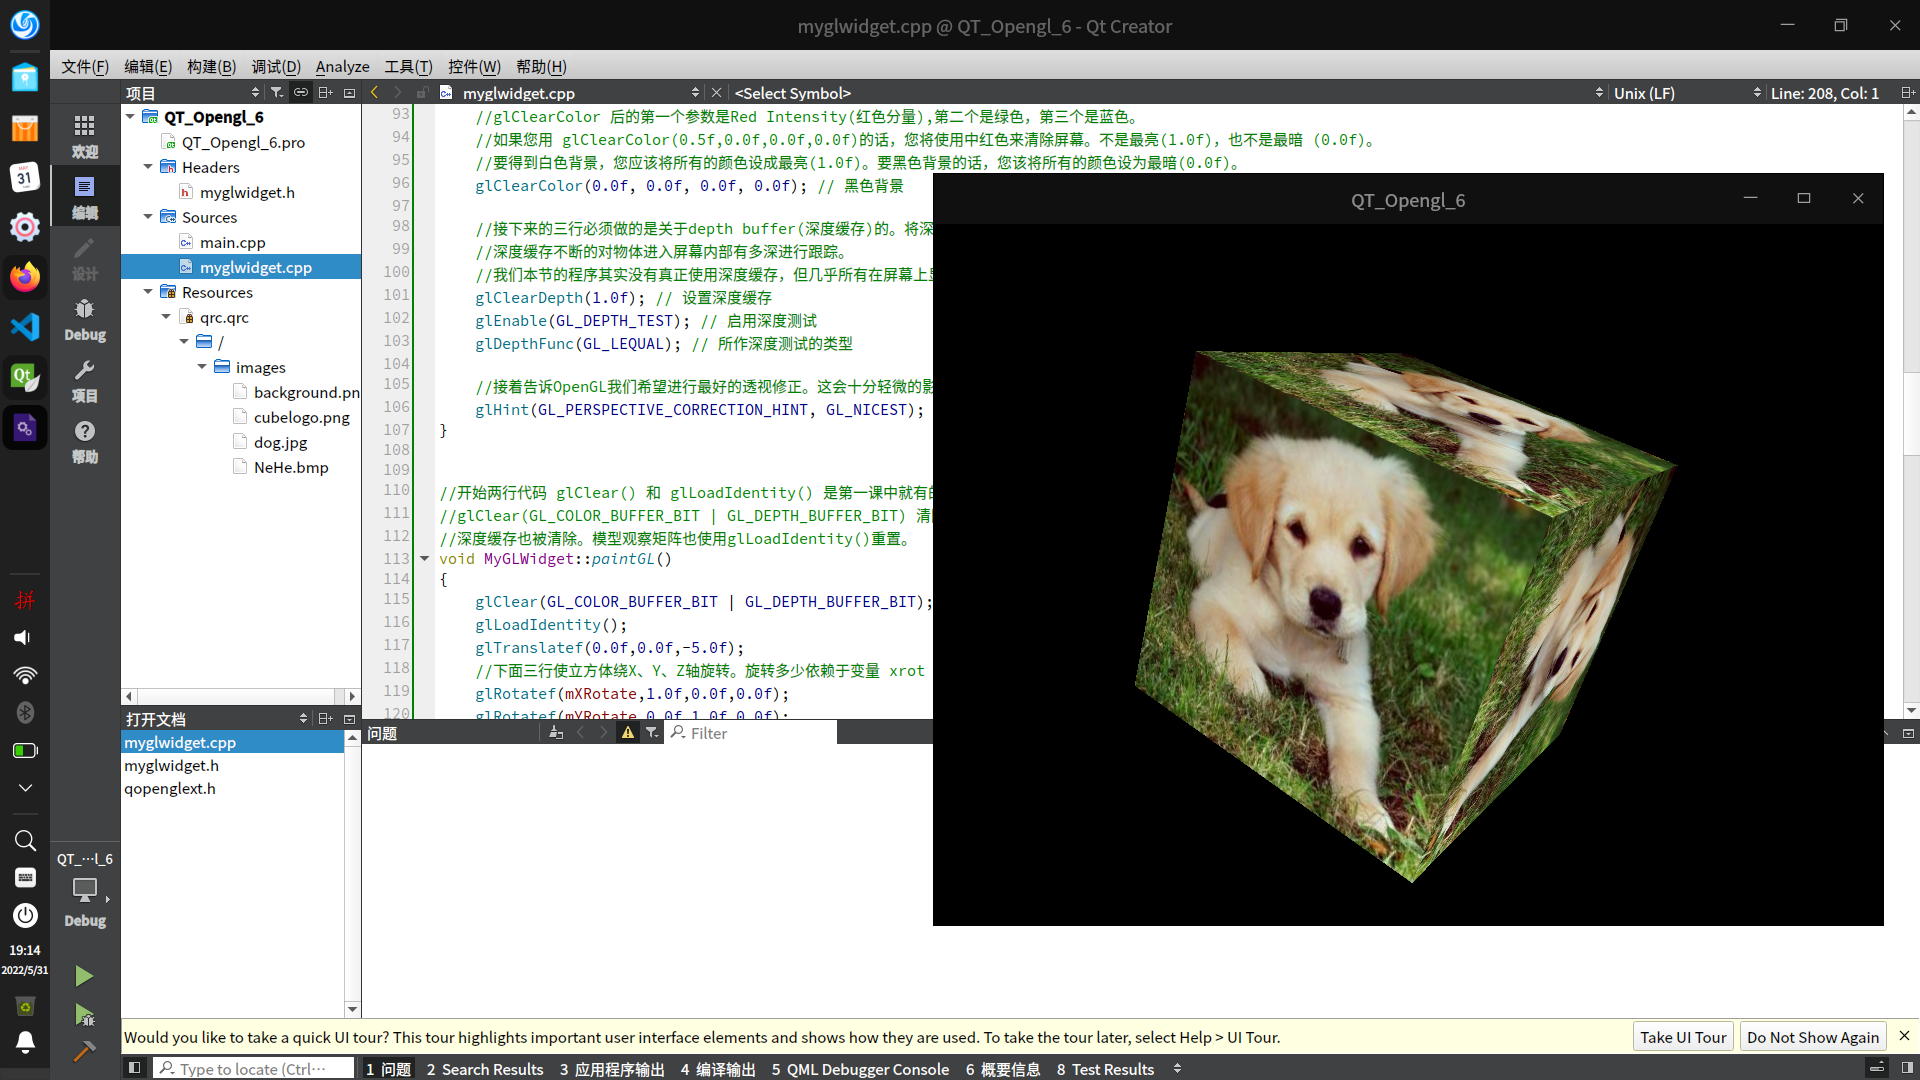Click Take UI Tour button
The width and height of the screenshot is (1920, 1080).
[x=1683, y=1037]
